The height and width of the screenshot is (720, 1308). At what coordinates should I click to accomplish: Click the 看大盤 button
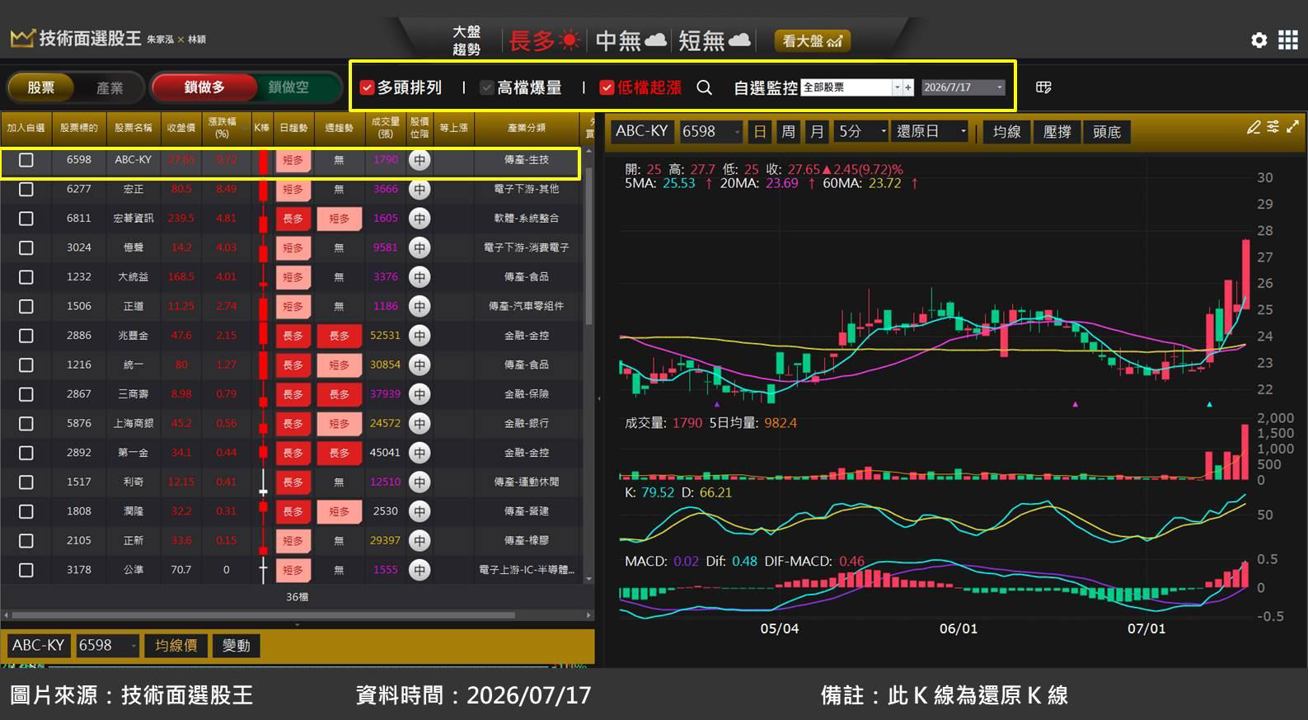812,41
